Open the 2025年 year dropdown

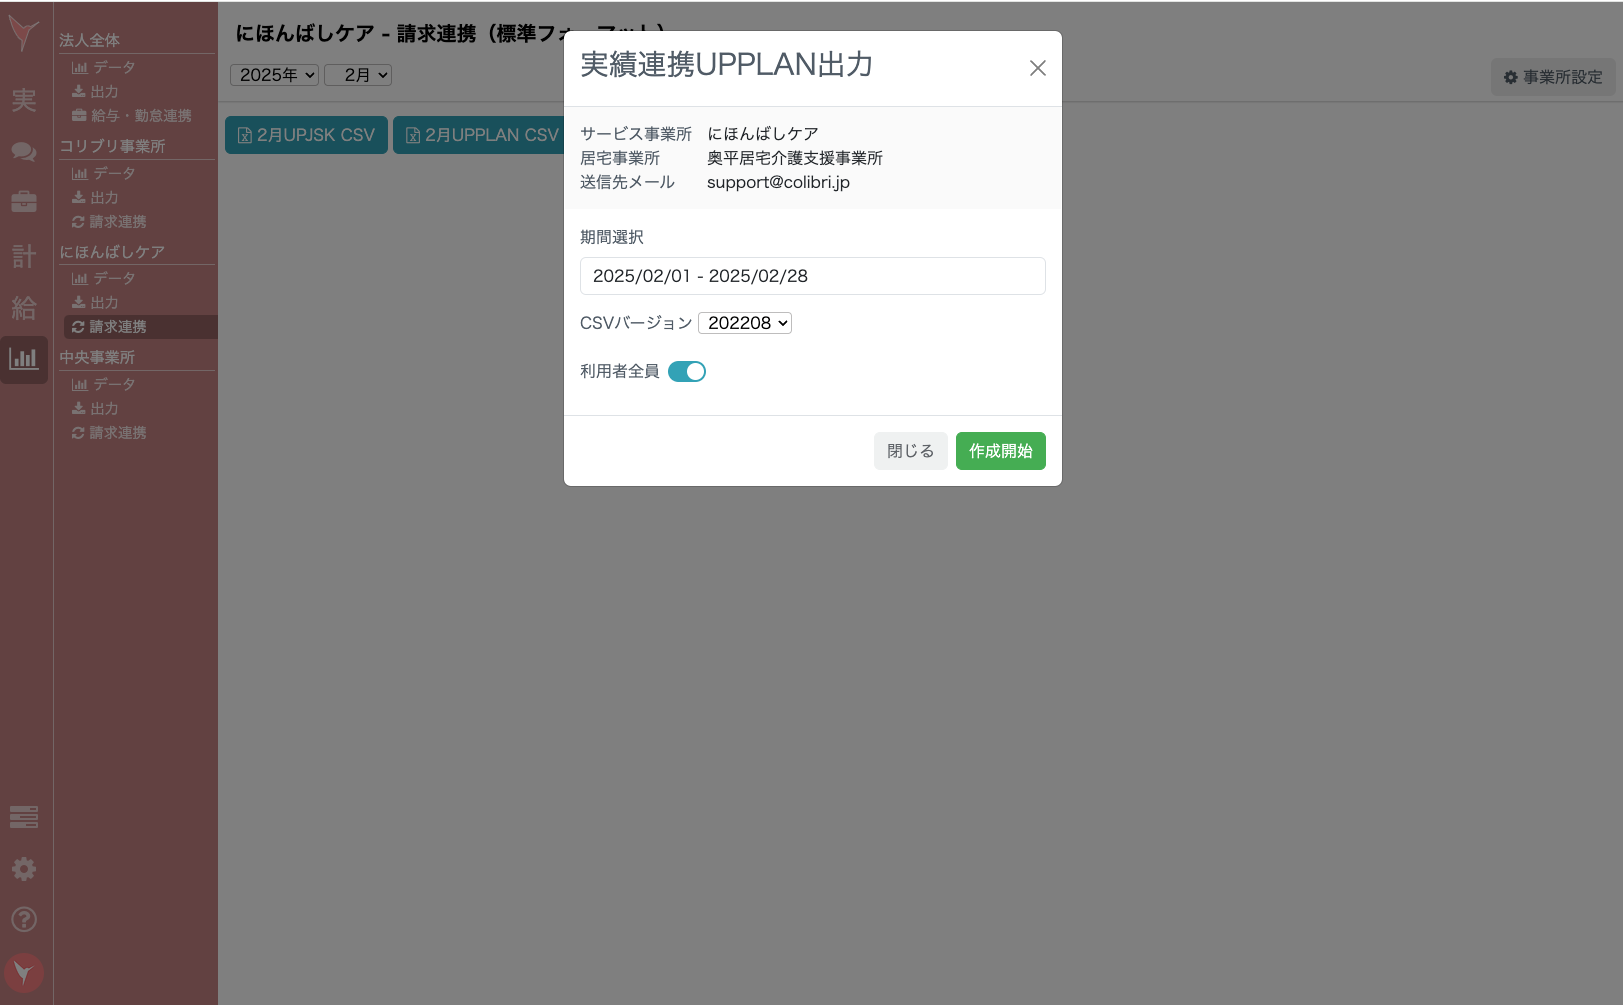click(274, 74)
